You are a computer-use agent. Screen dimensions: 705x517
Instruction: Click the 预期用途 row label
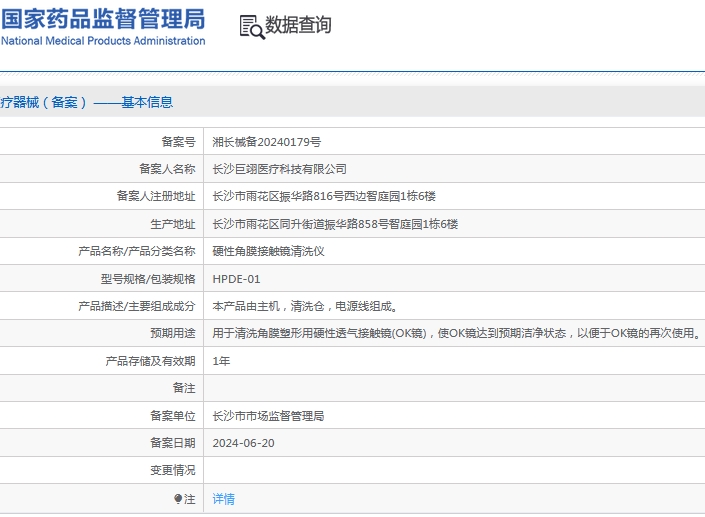pyautogui.click(x=173, y=333)
